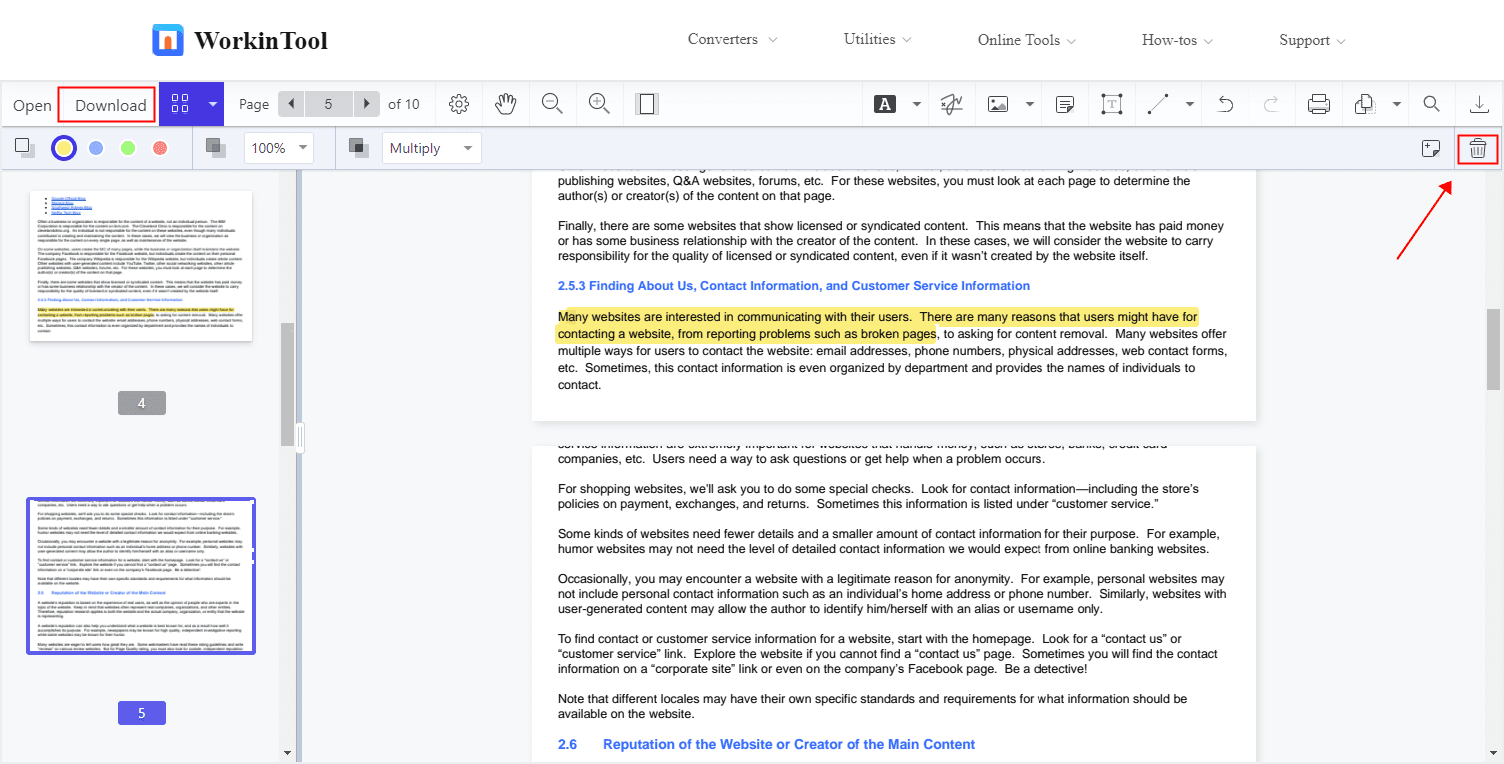1504x764 pixels.
Task: Open the Online Tools menu
Action: [1027, 41]
